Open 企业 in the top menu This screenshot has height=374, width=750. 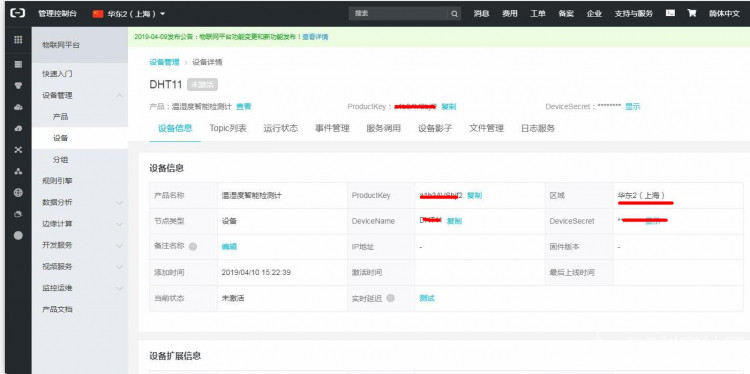coord(594,14)
